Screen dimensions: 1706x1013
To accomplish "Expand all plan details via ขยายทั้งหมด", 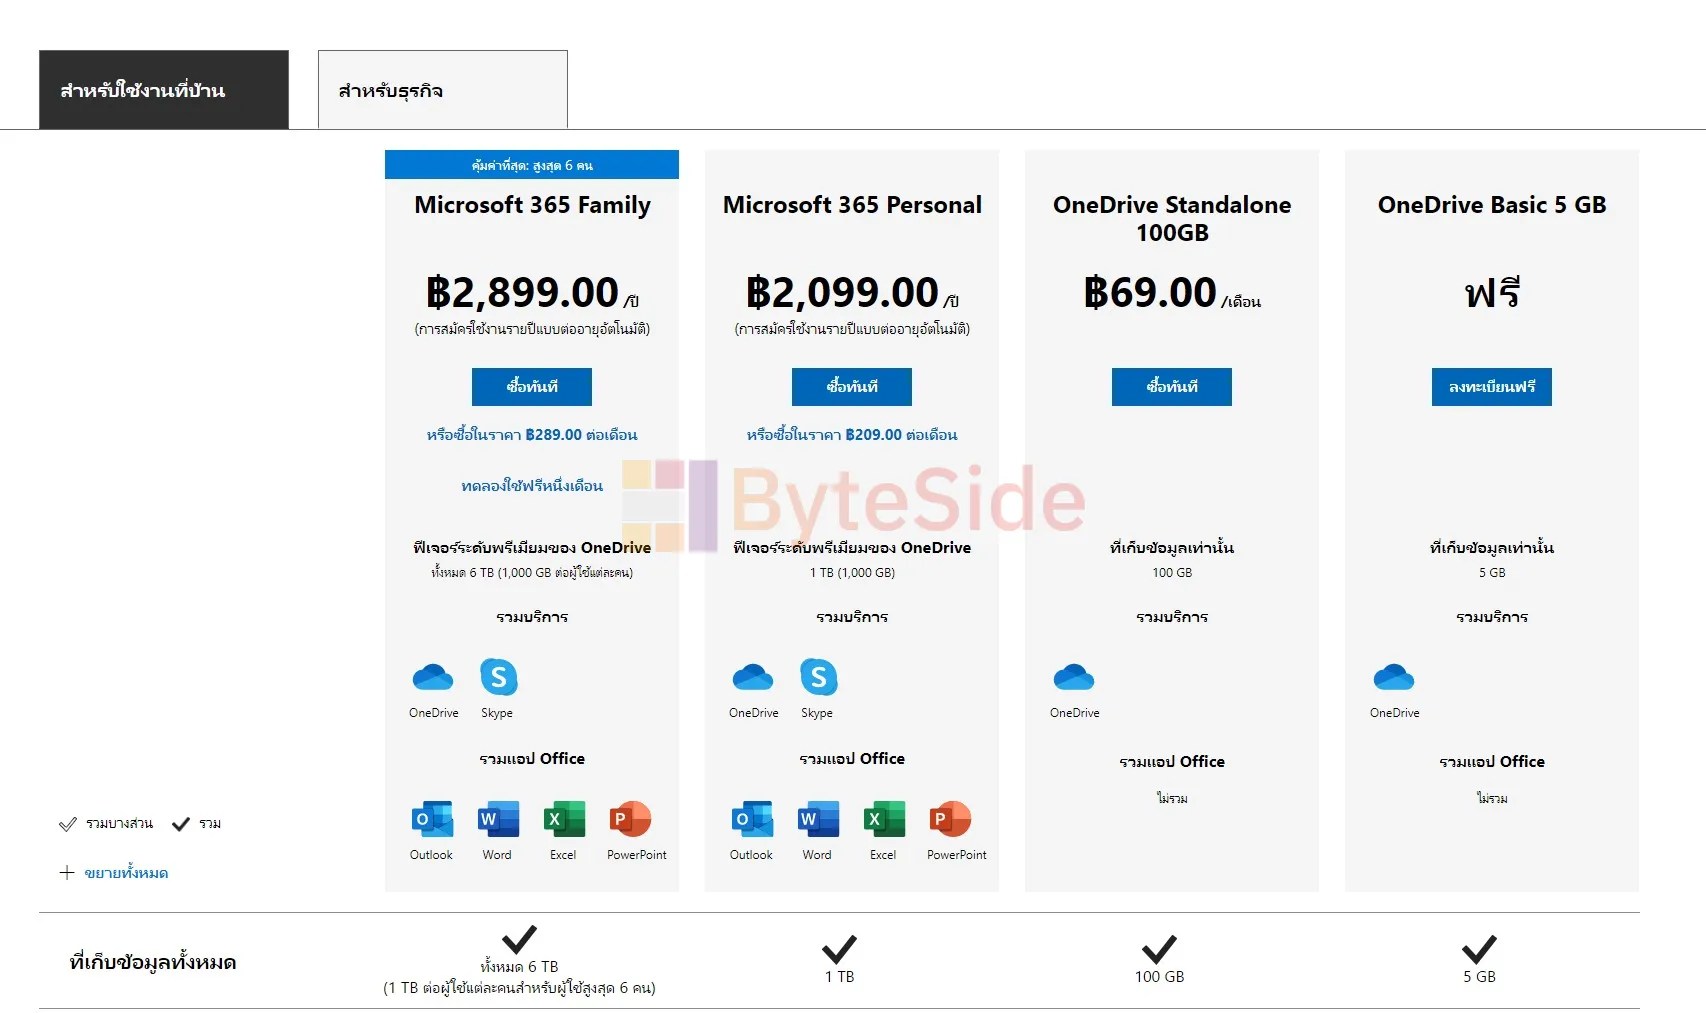I will pyautogui.click(x=126, y=872).
